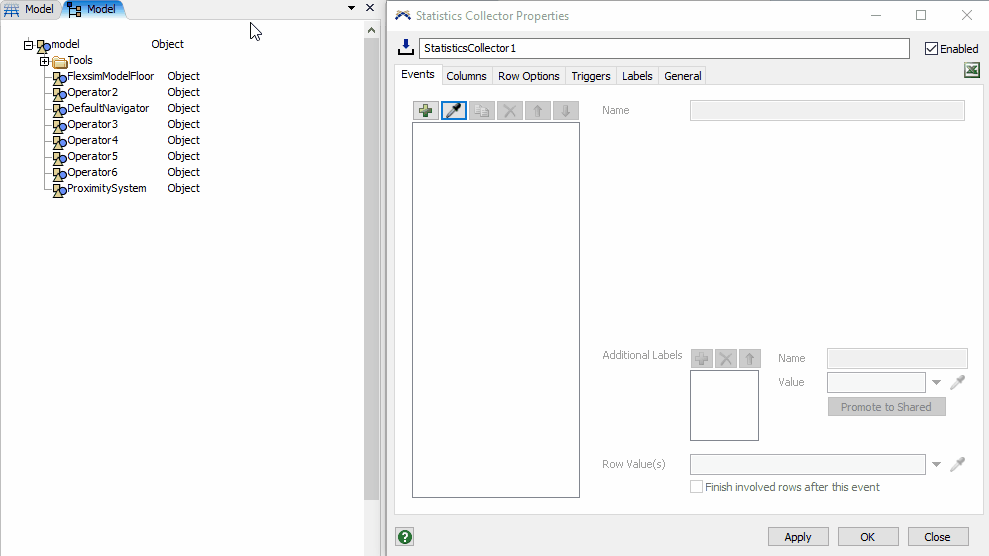This screenshot has width=989, height=556.
Task: Select the eyedropper sampler in events toolbar
Action: click(x=454, y=111)
